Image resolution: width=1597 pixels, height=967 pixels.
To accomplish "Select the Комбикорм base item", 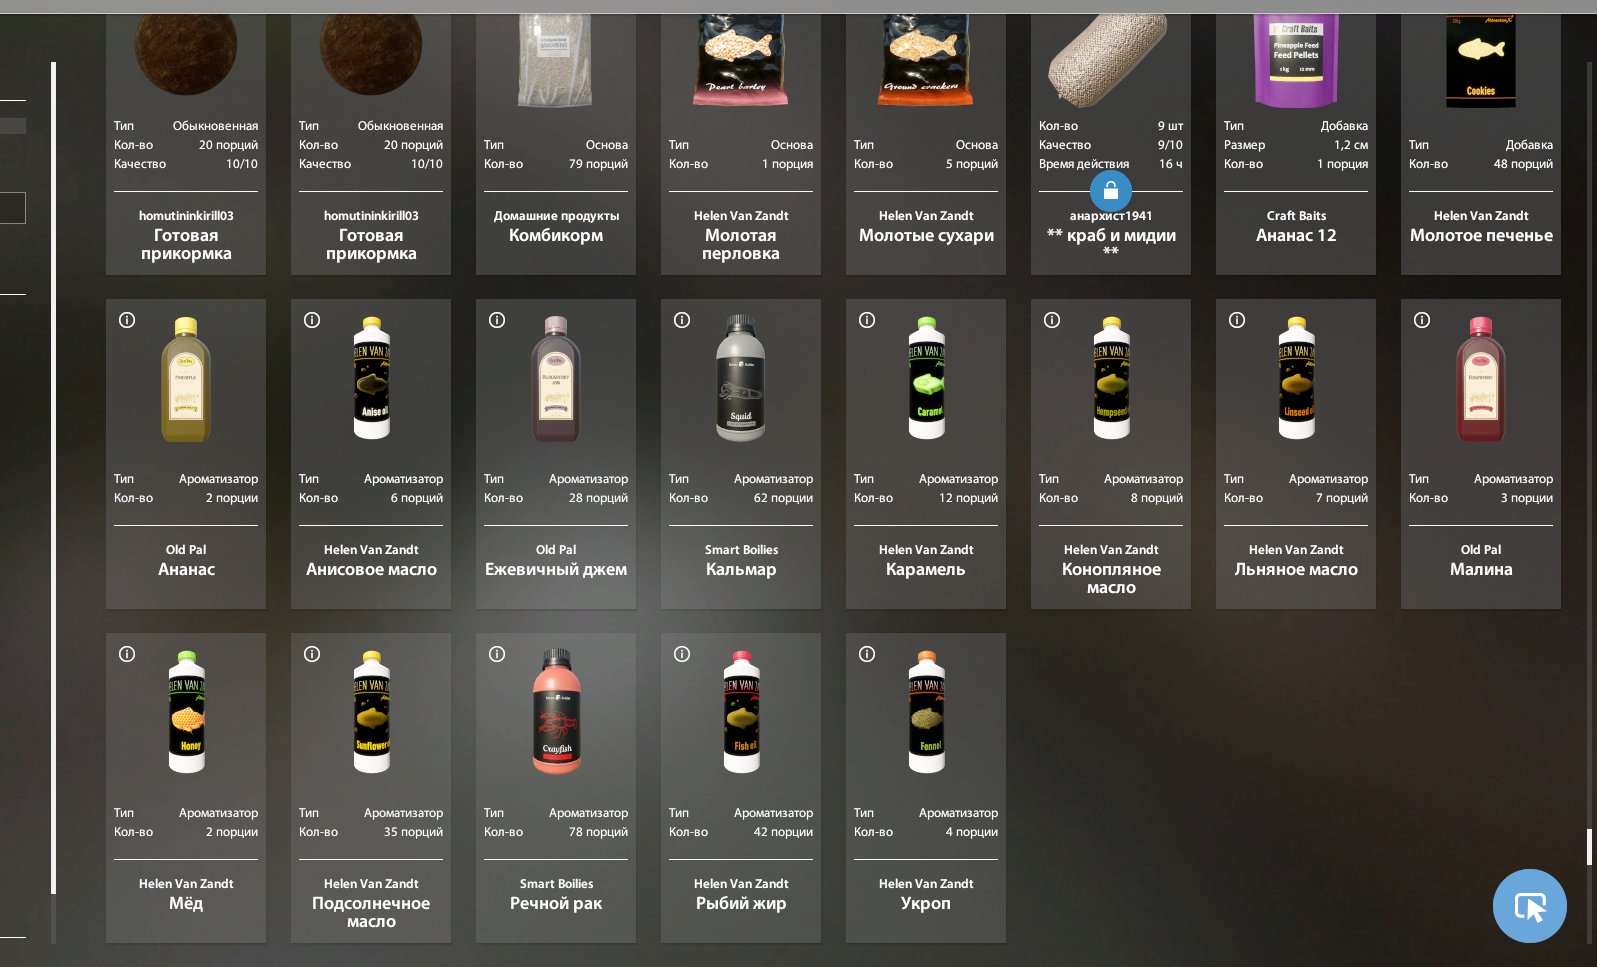I will click(556, 144).
